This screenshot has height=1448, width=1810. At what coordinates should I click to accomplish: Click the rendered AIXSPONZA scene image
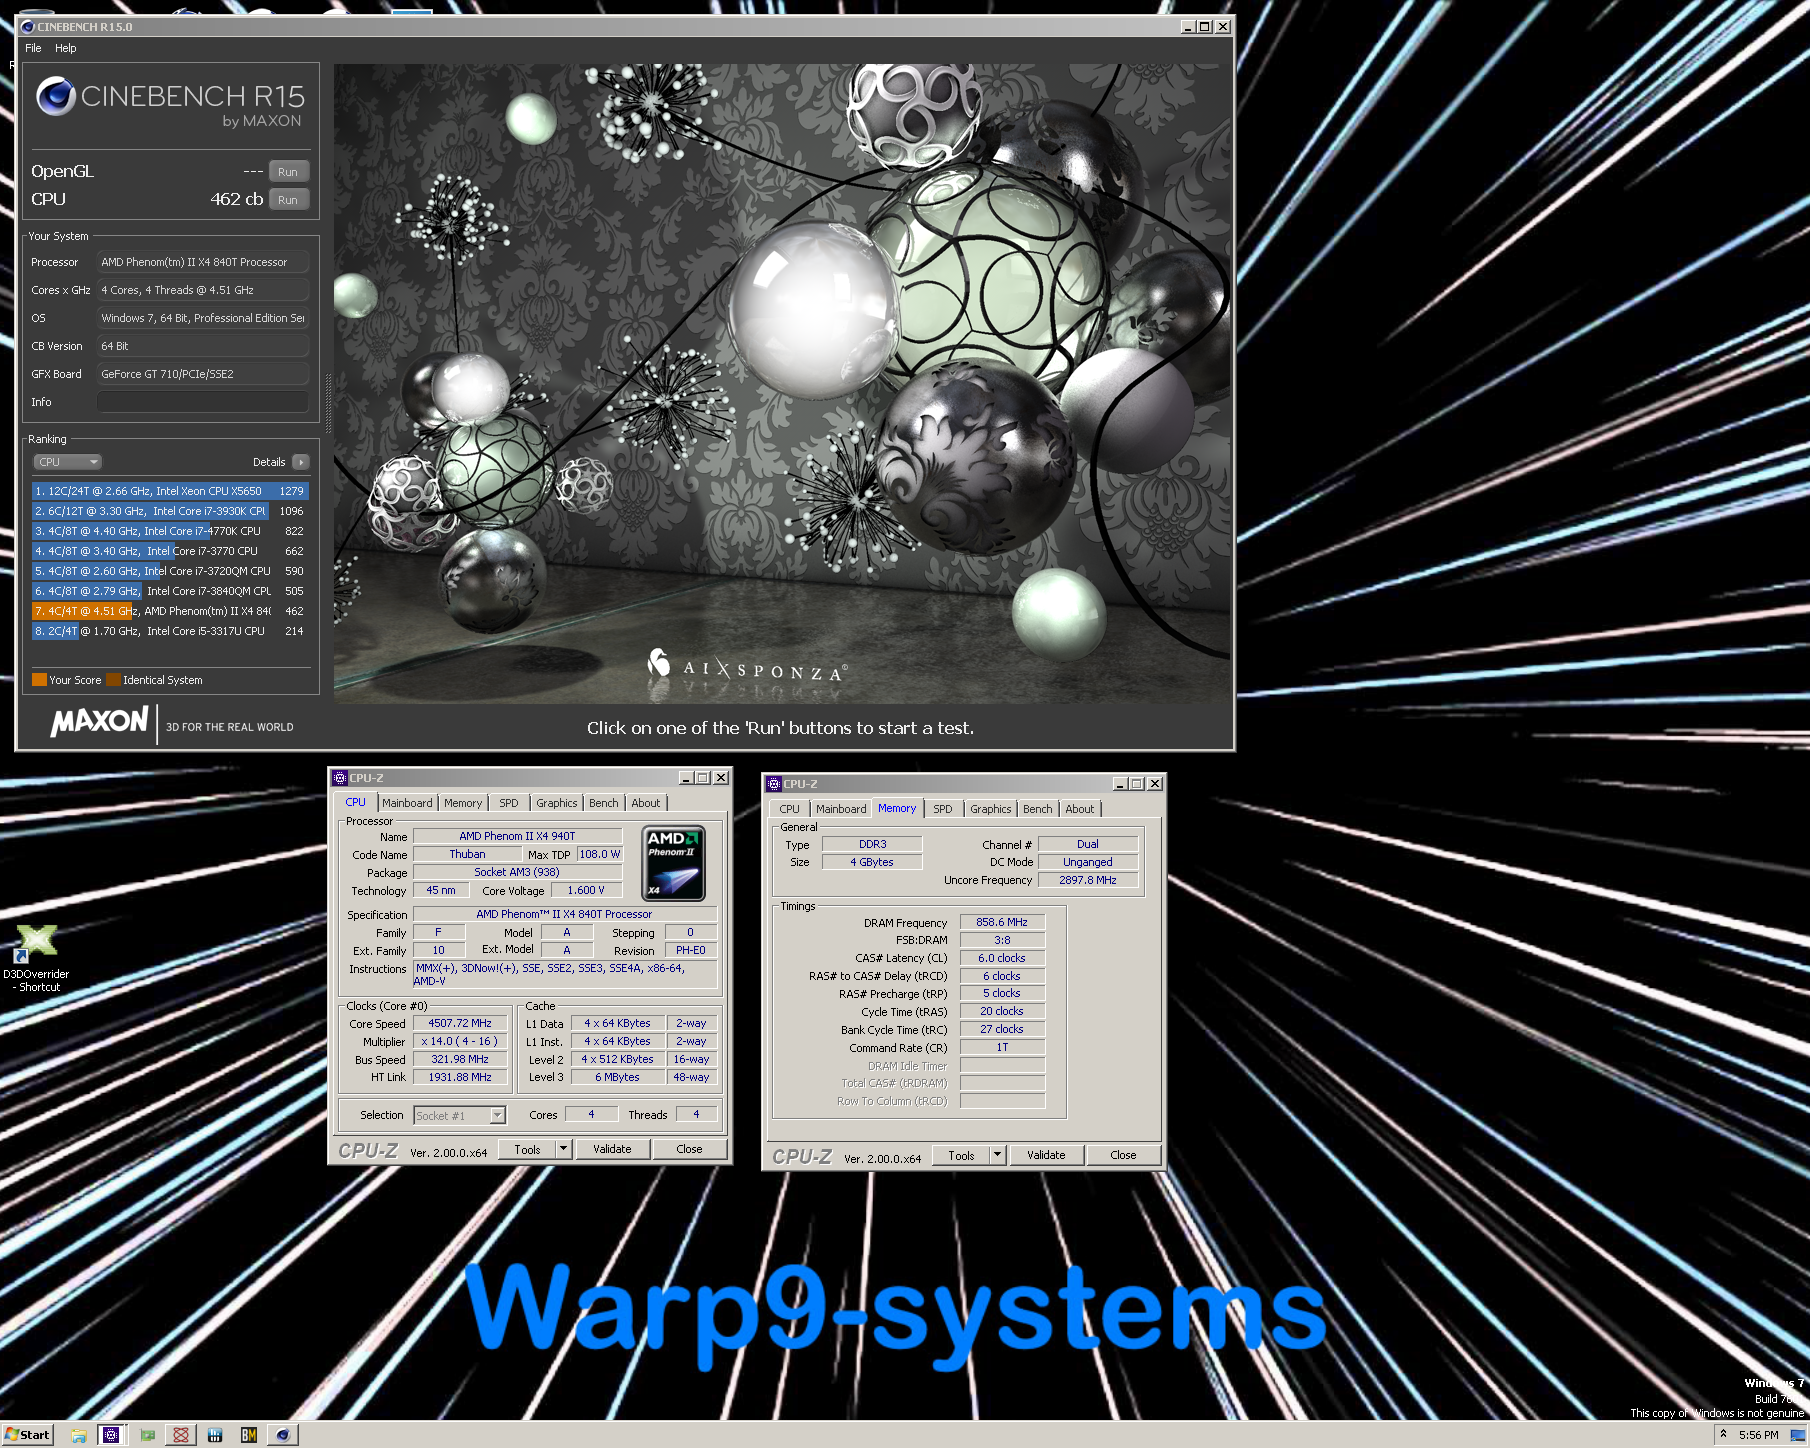coord(782,383)
